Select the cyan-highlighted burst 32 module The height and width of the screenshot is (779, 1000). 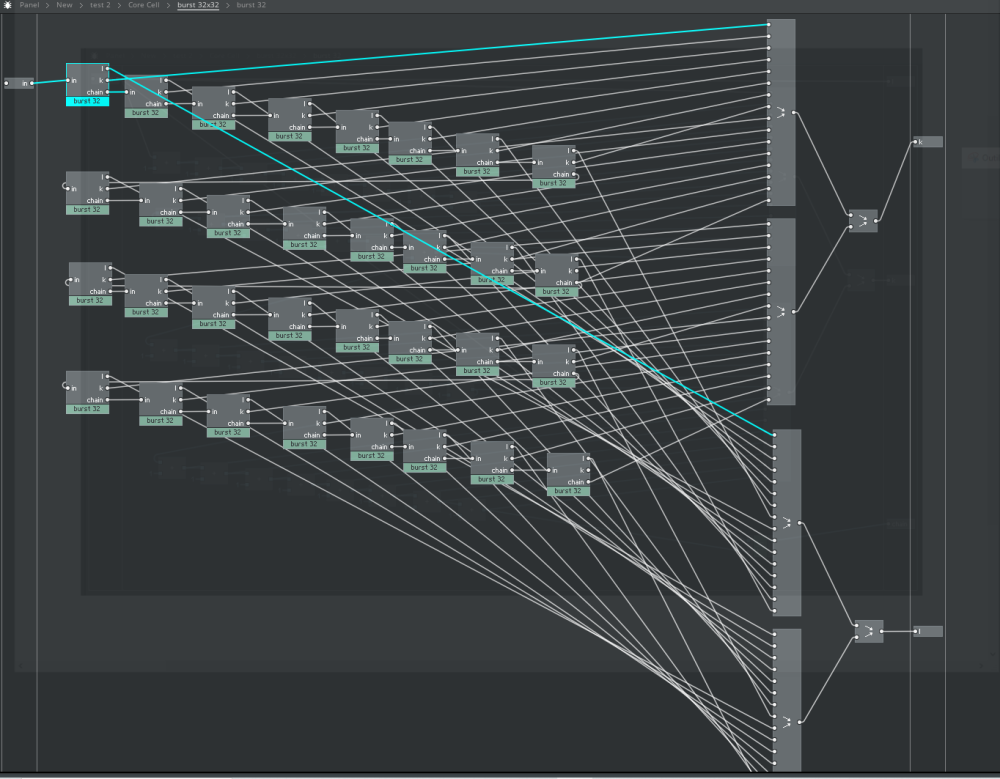87,84
